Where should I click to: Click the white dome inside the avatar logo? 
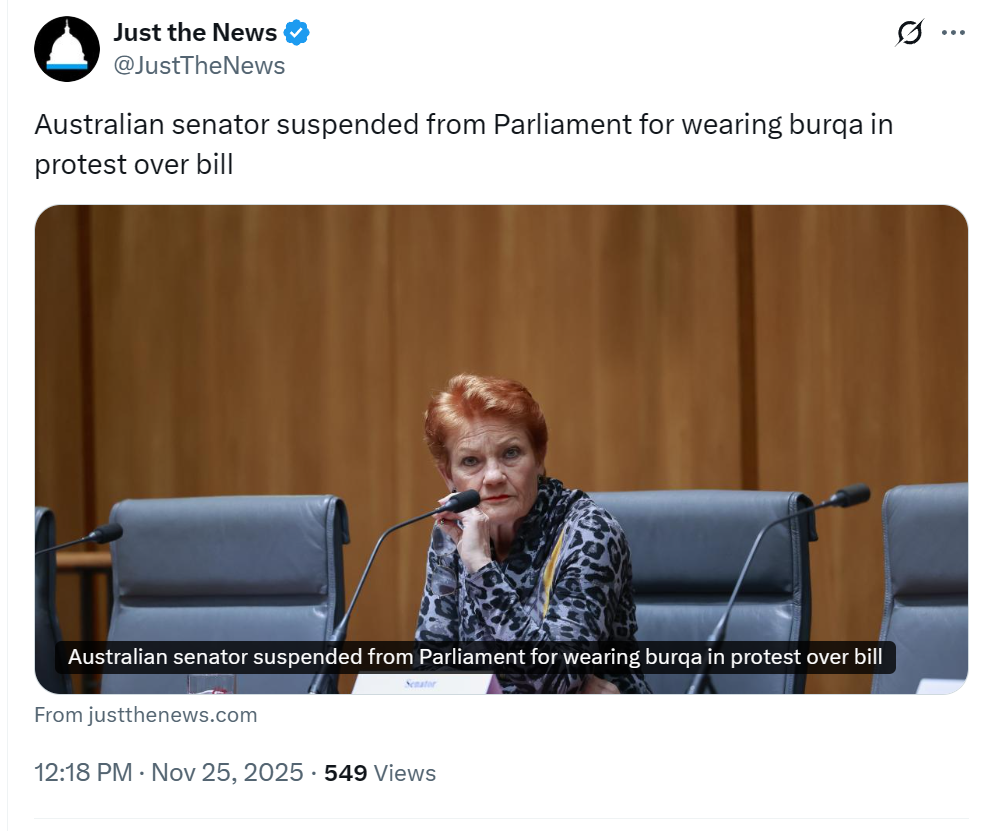(67, 45)
